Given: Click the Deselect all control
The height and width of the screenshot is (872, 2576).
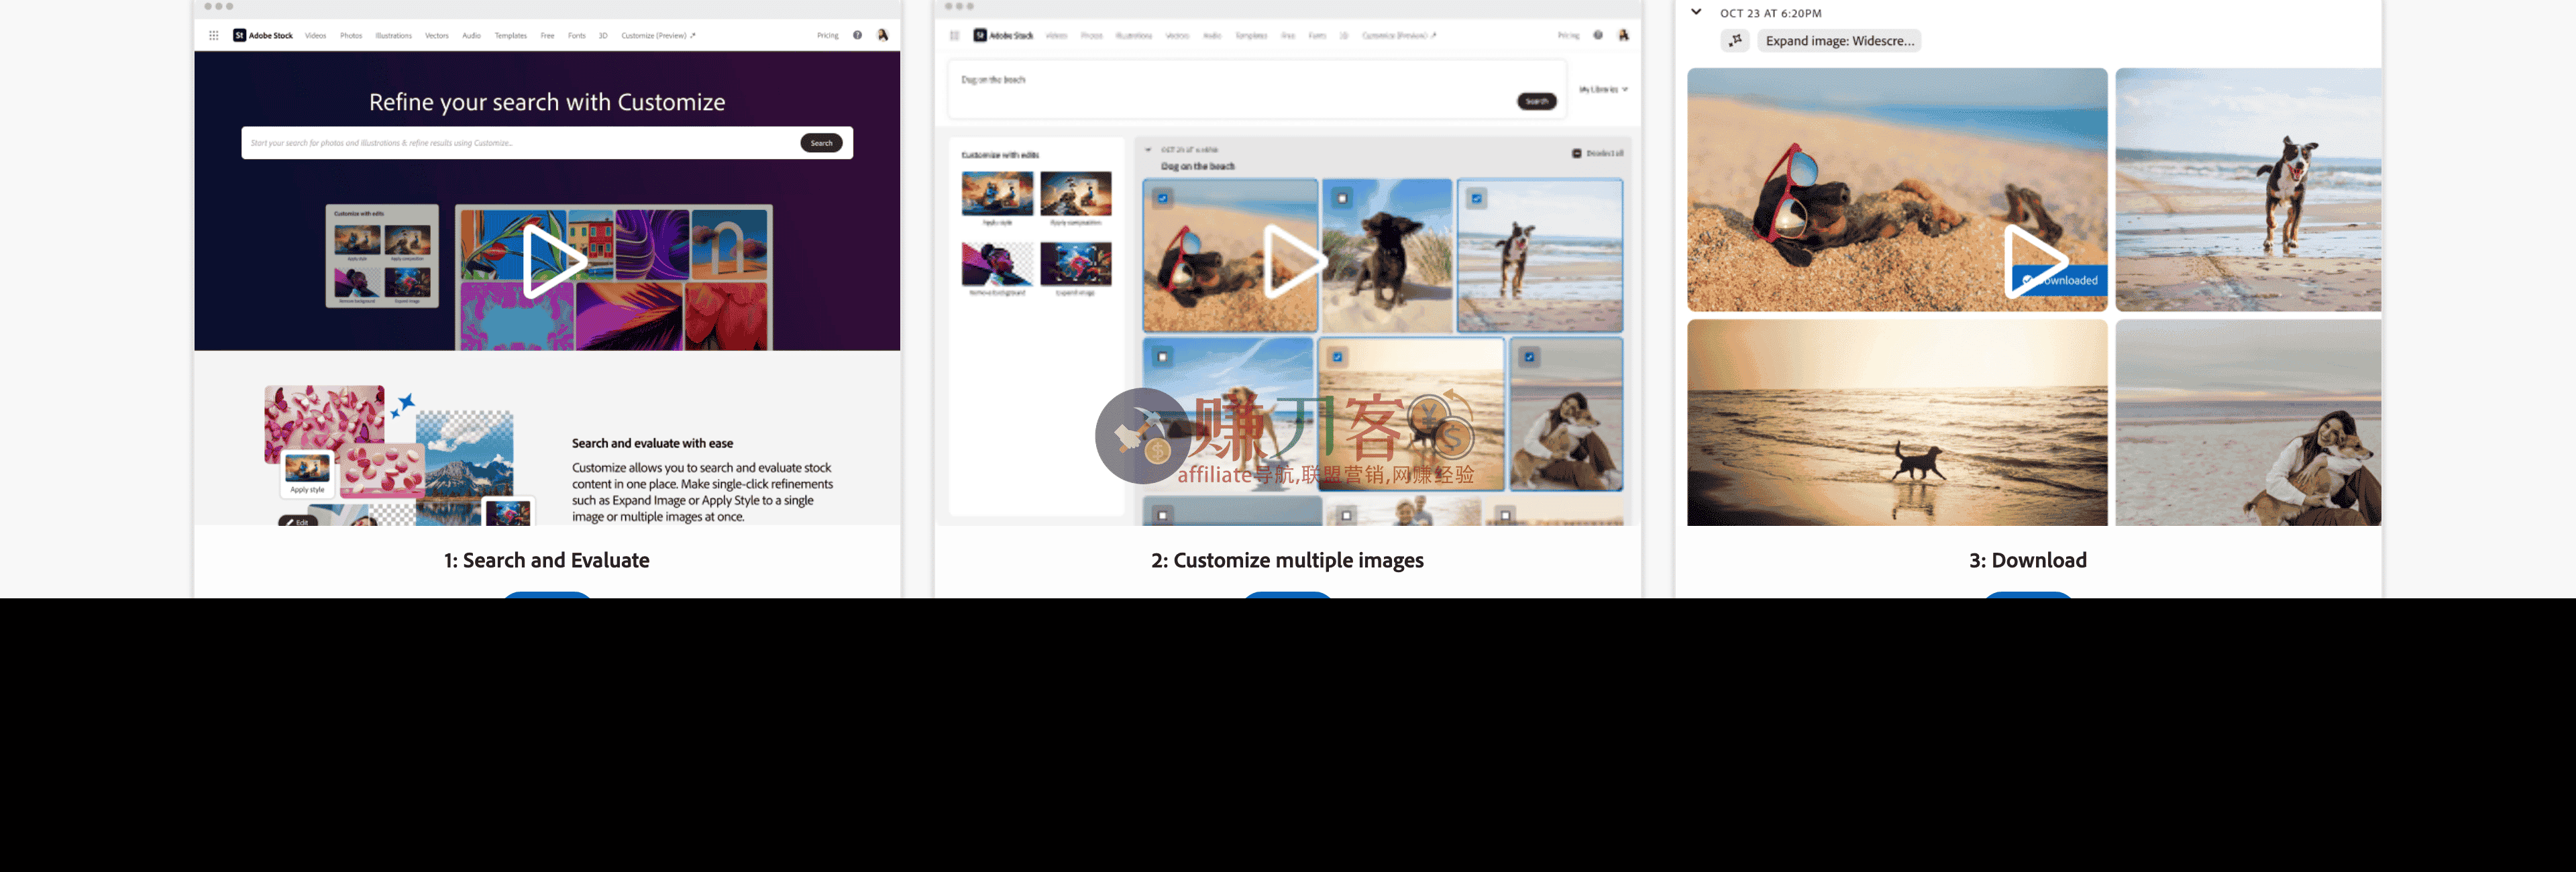Looking at the screenshot, I should click(1597, 153).
